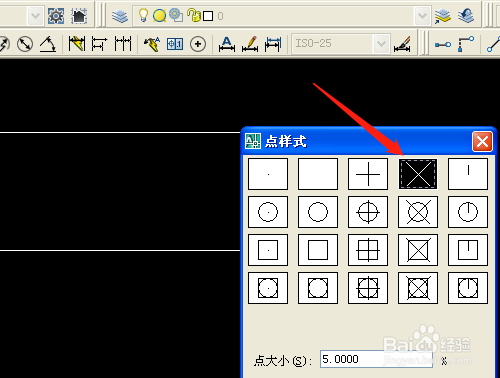This screenshot has width=500, height=378.
Task: Pick the empty circle point style
Action: [318, 212]
